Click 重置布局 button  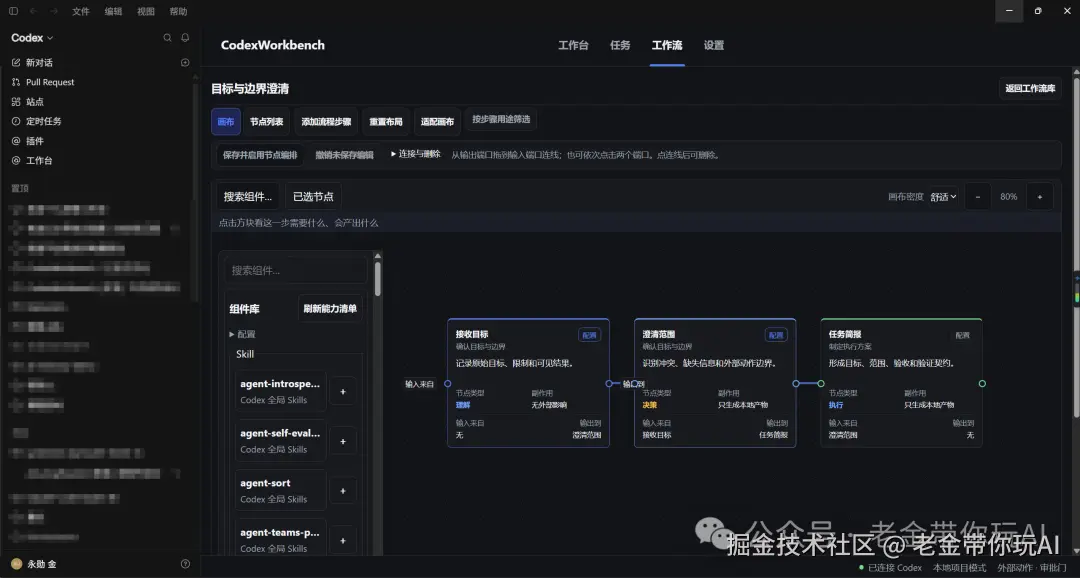tap(386, 122)
